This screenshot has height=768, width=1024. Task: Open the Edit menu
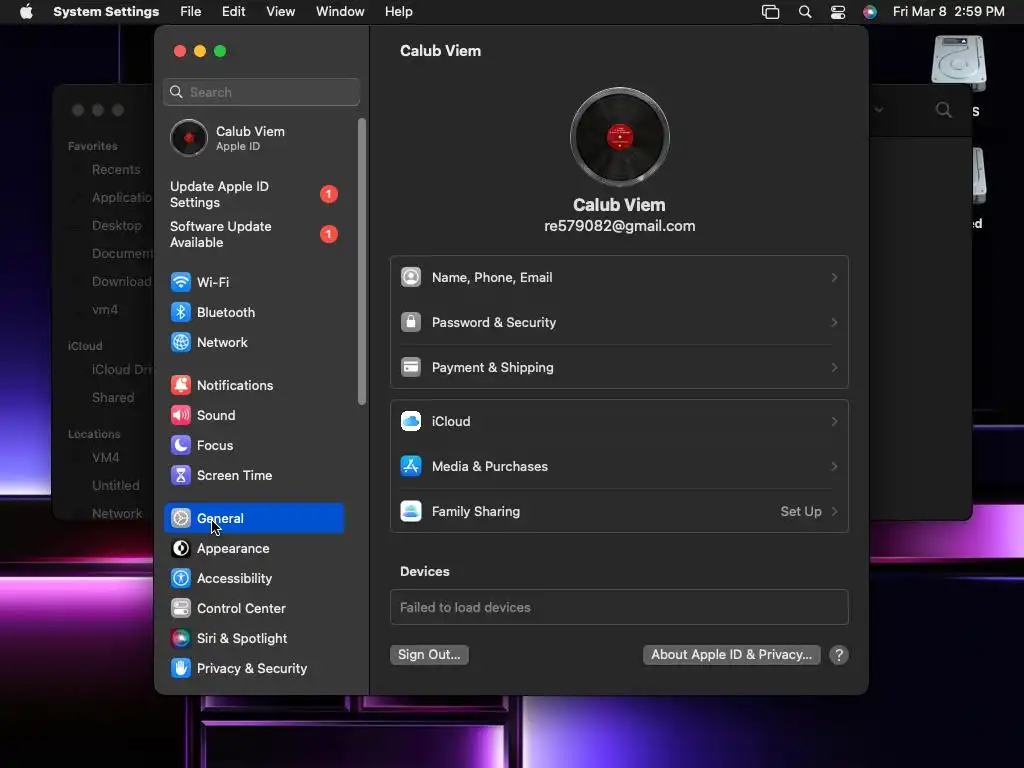pyautogui.click(x=233, y=12)
